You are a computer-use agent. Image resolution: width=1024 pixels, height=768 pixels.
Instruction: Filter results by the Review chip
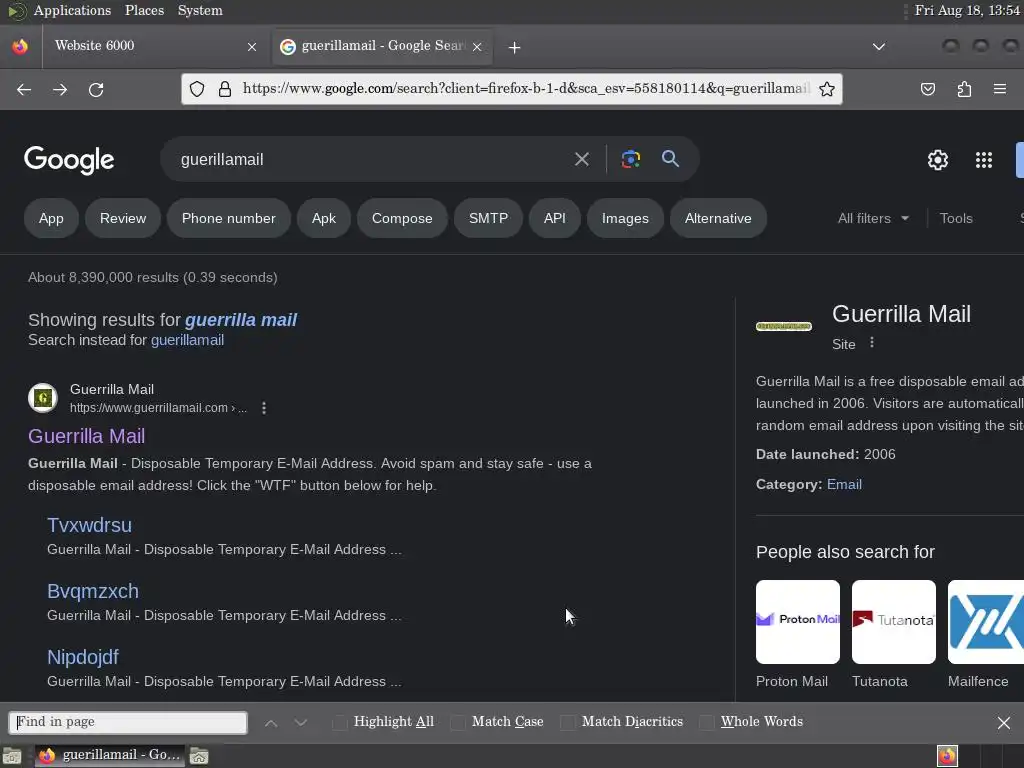123,218
